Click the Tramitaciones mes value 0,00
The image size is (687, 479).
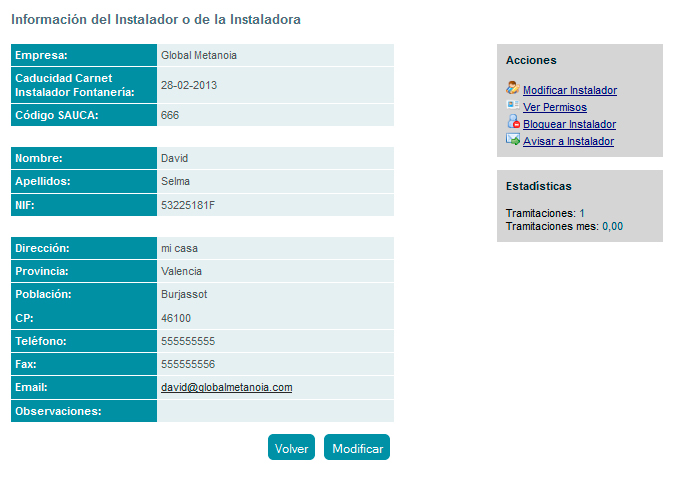[x=612, y=226]
